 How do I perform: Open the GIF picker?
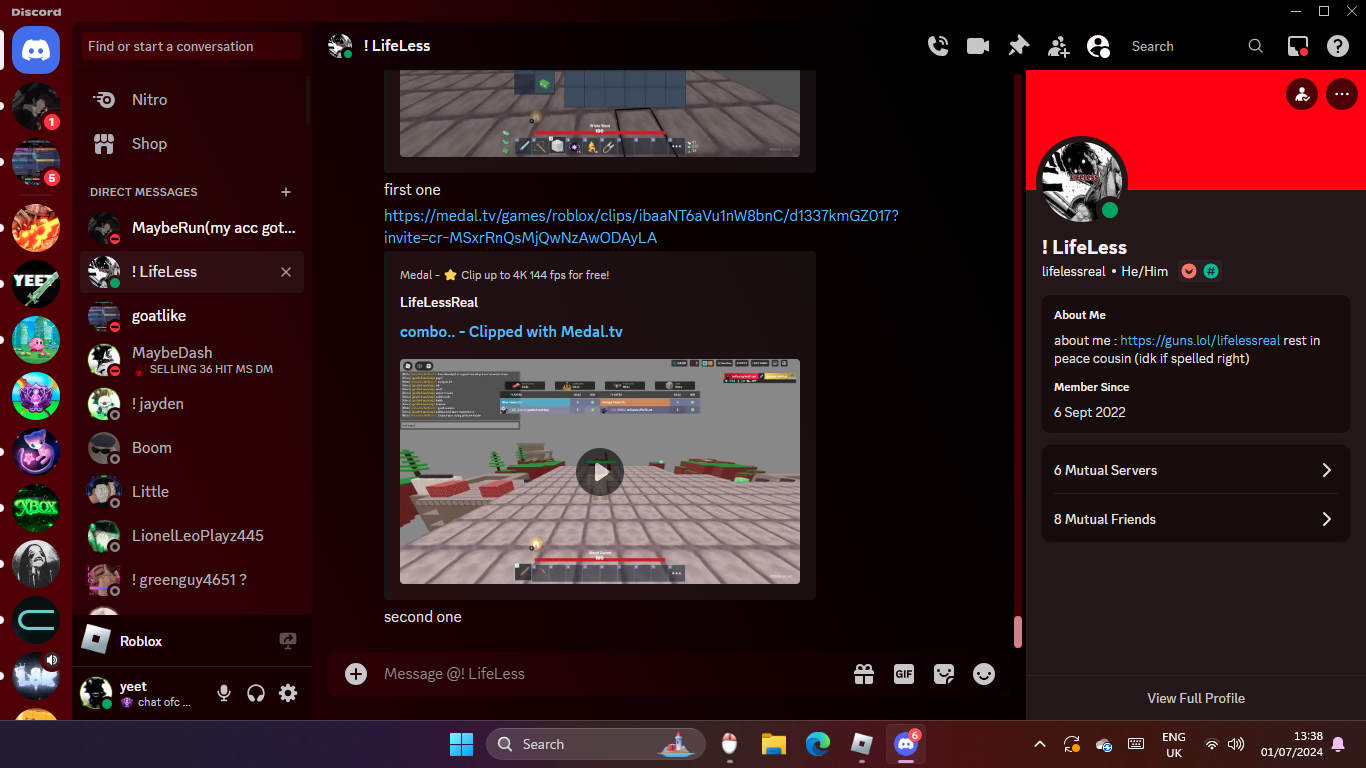click(x=904, y=674)
